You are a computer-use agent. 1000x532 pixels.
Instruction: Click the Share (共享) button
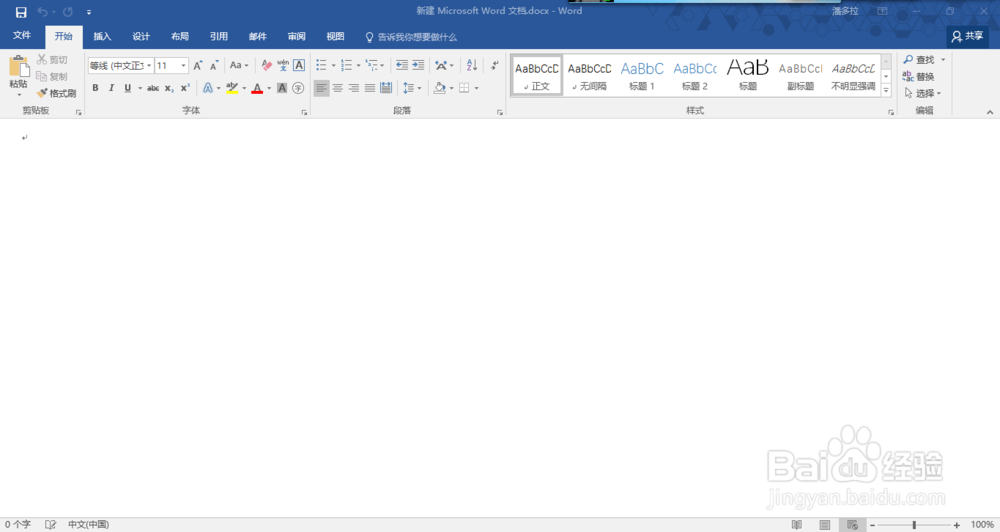(x=967, y=36)
